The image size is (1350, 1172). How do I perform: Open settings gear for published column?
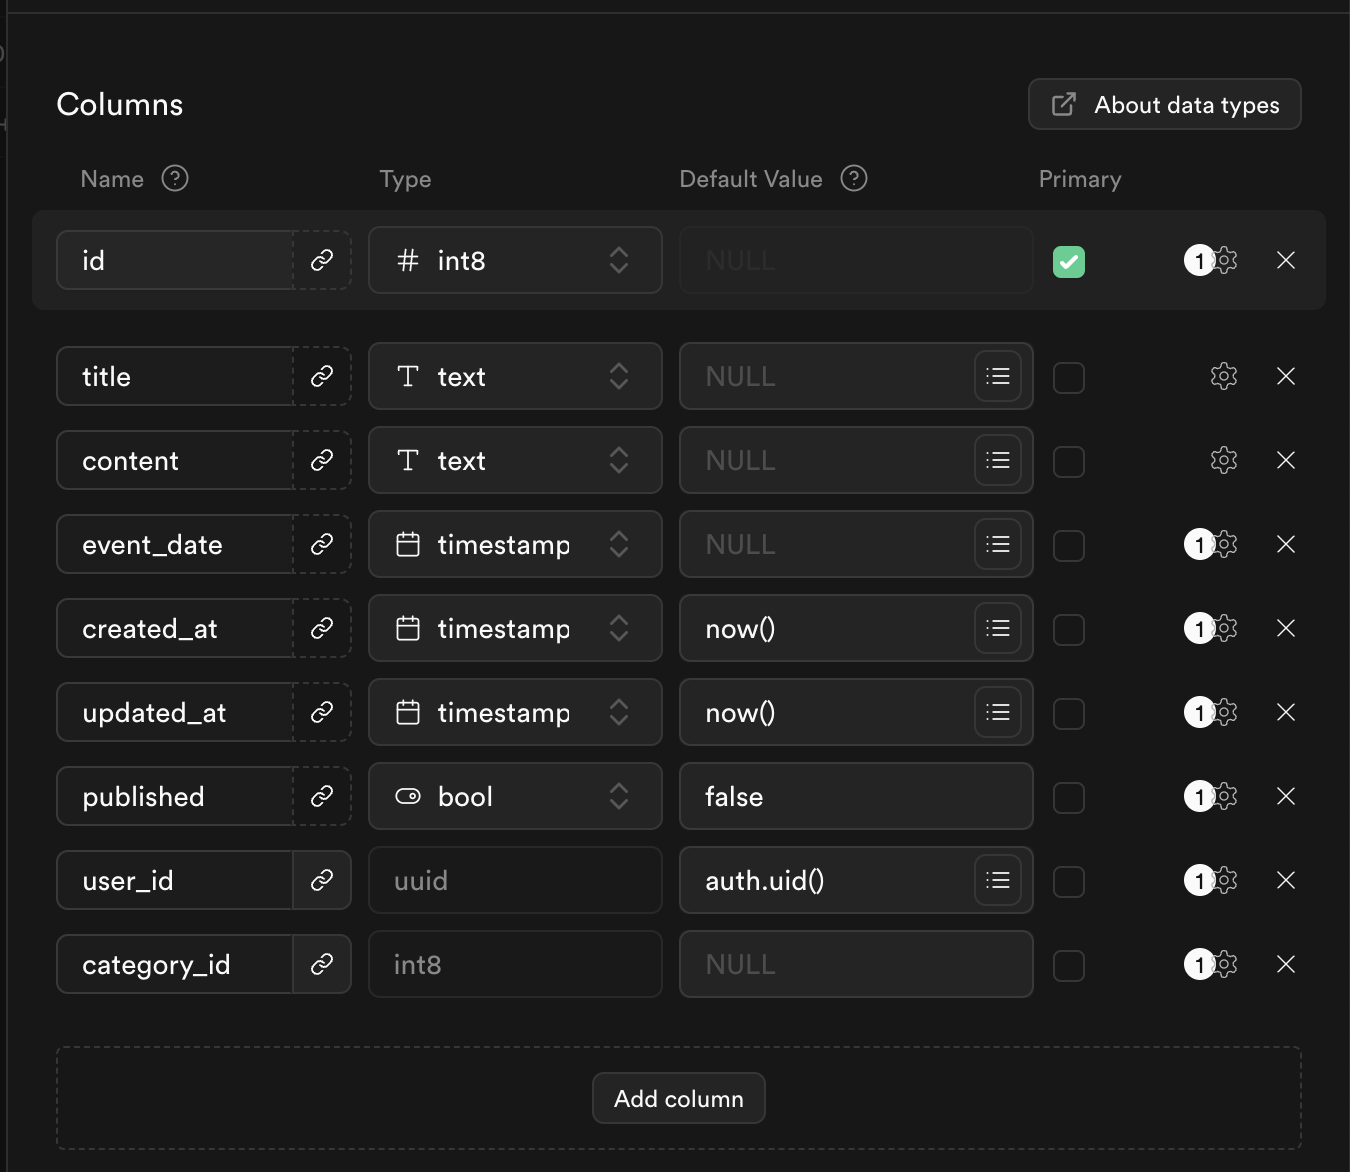pos(1224,796)
